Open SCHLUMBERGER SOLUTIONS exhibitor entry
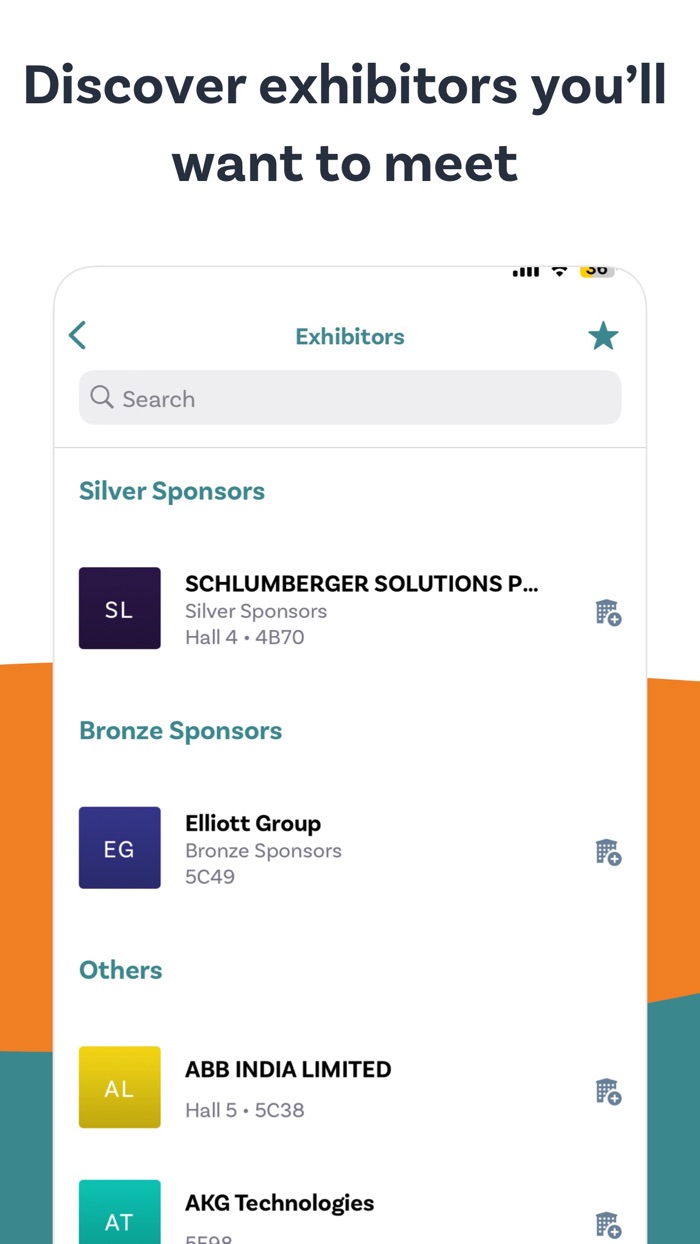 [x=362, y=585]
